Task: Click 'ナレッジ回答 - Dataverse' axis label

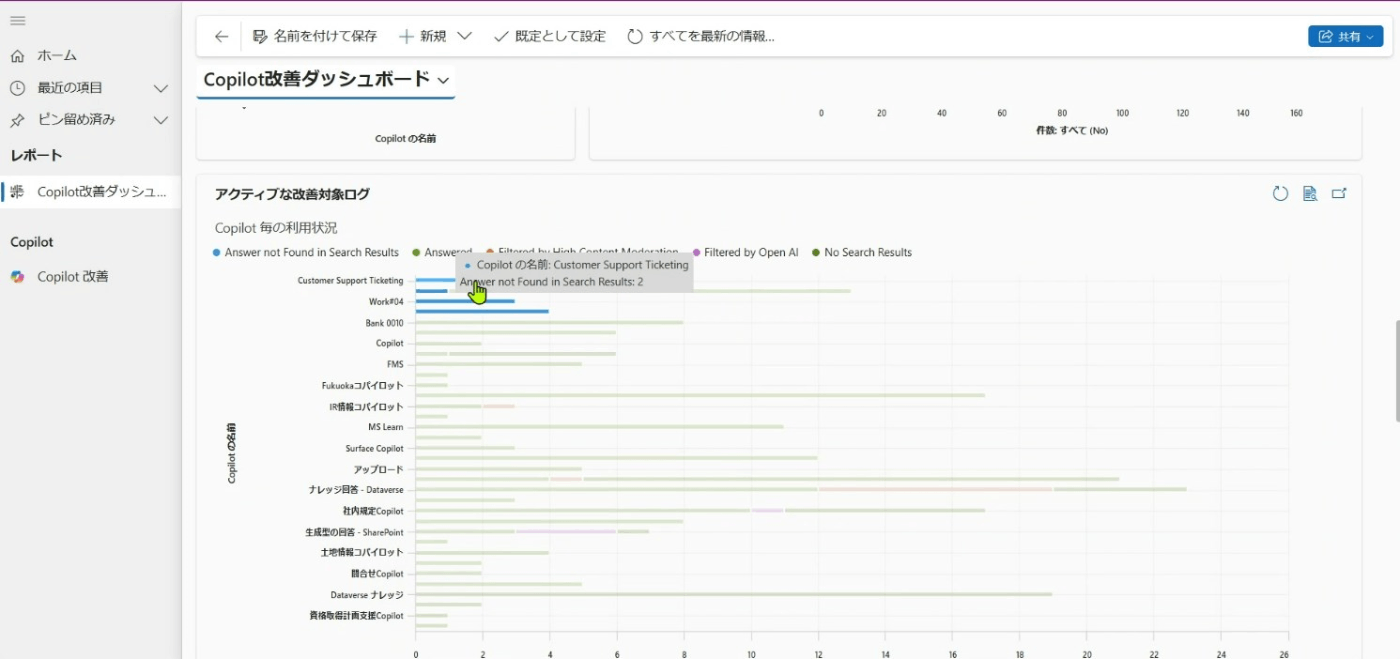Action: tap(356, 490)
